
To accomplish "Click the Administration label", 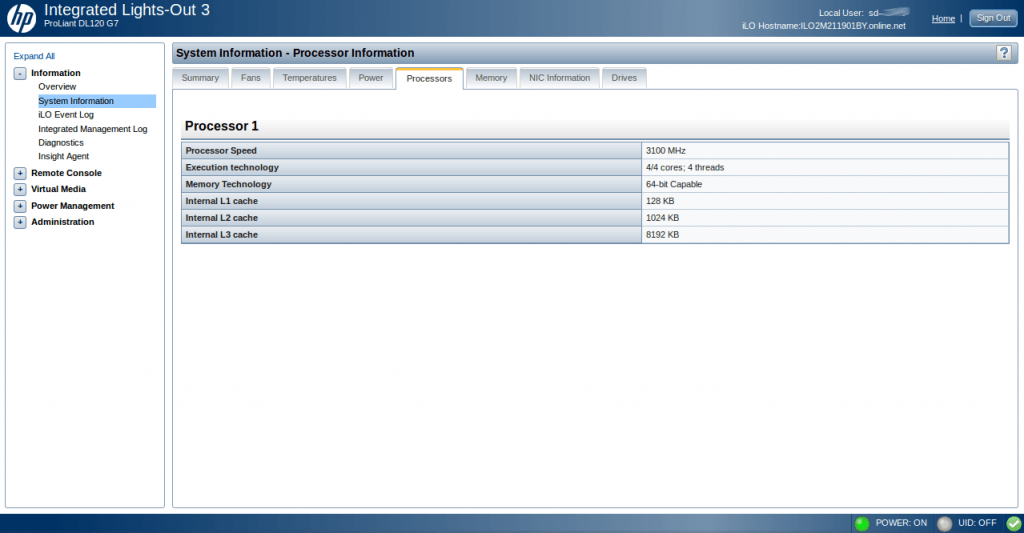I will point(63,222).
